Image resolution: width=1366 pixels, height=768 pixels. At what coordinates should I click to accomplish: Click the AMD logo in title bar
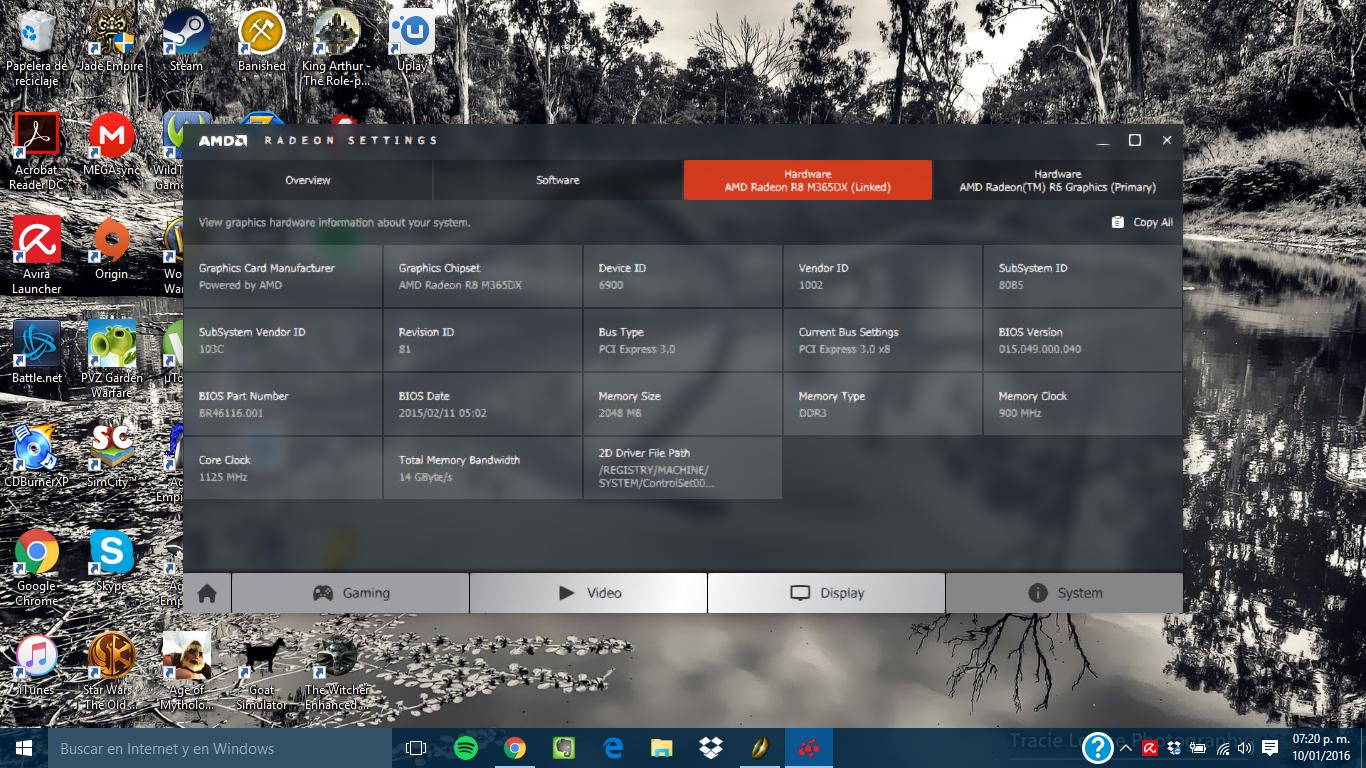pos(222,140)
